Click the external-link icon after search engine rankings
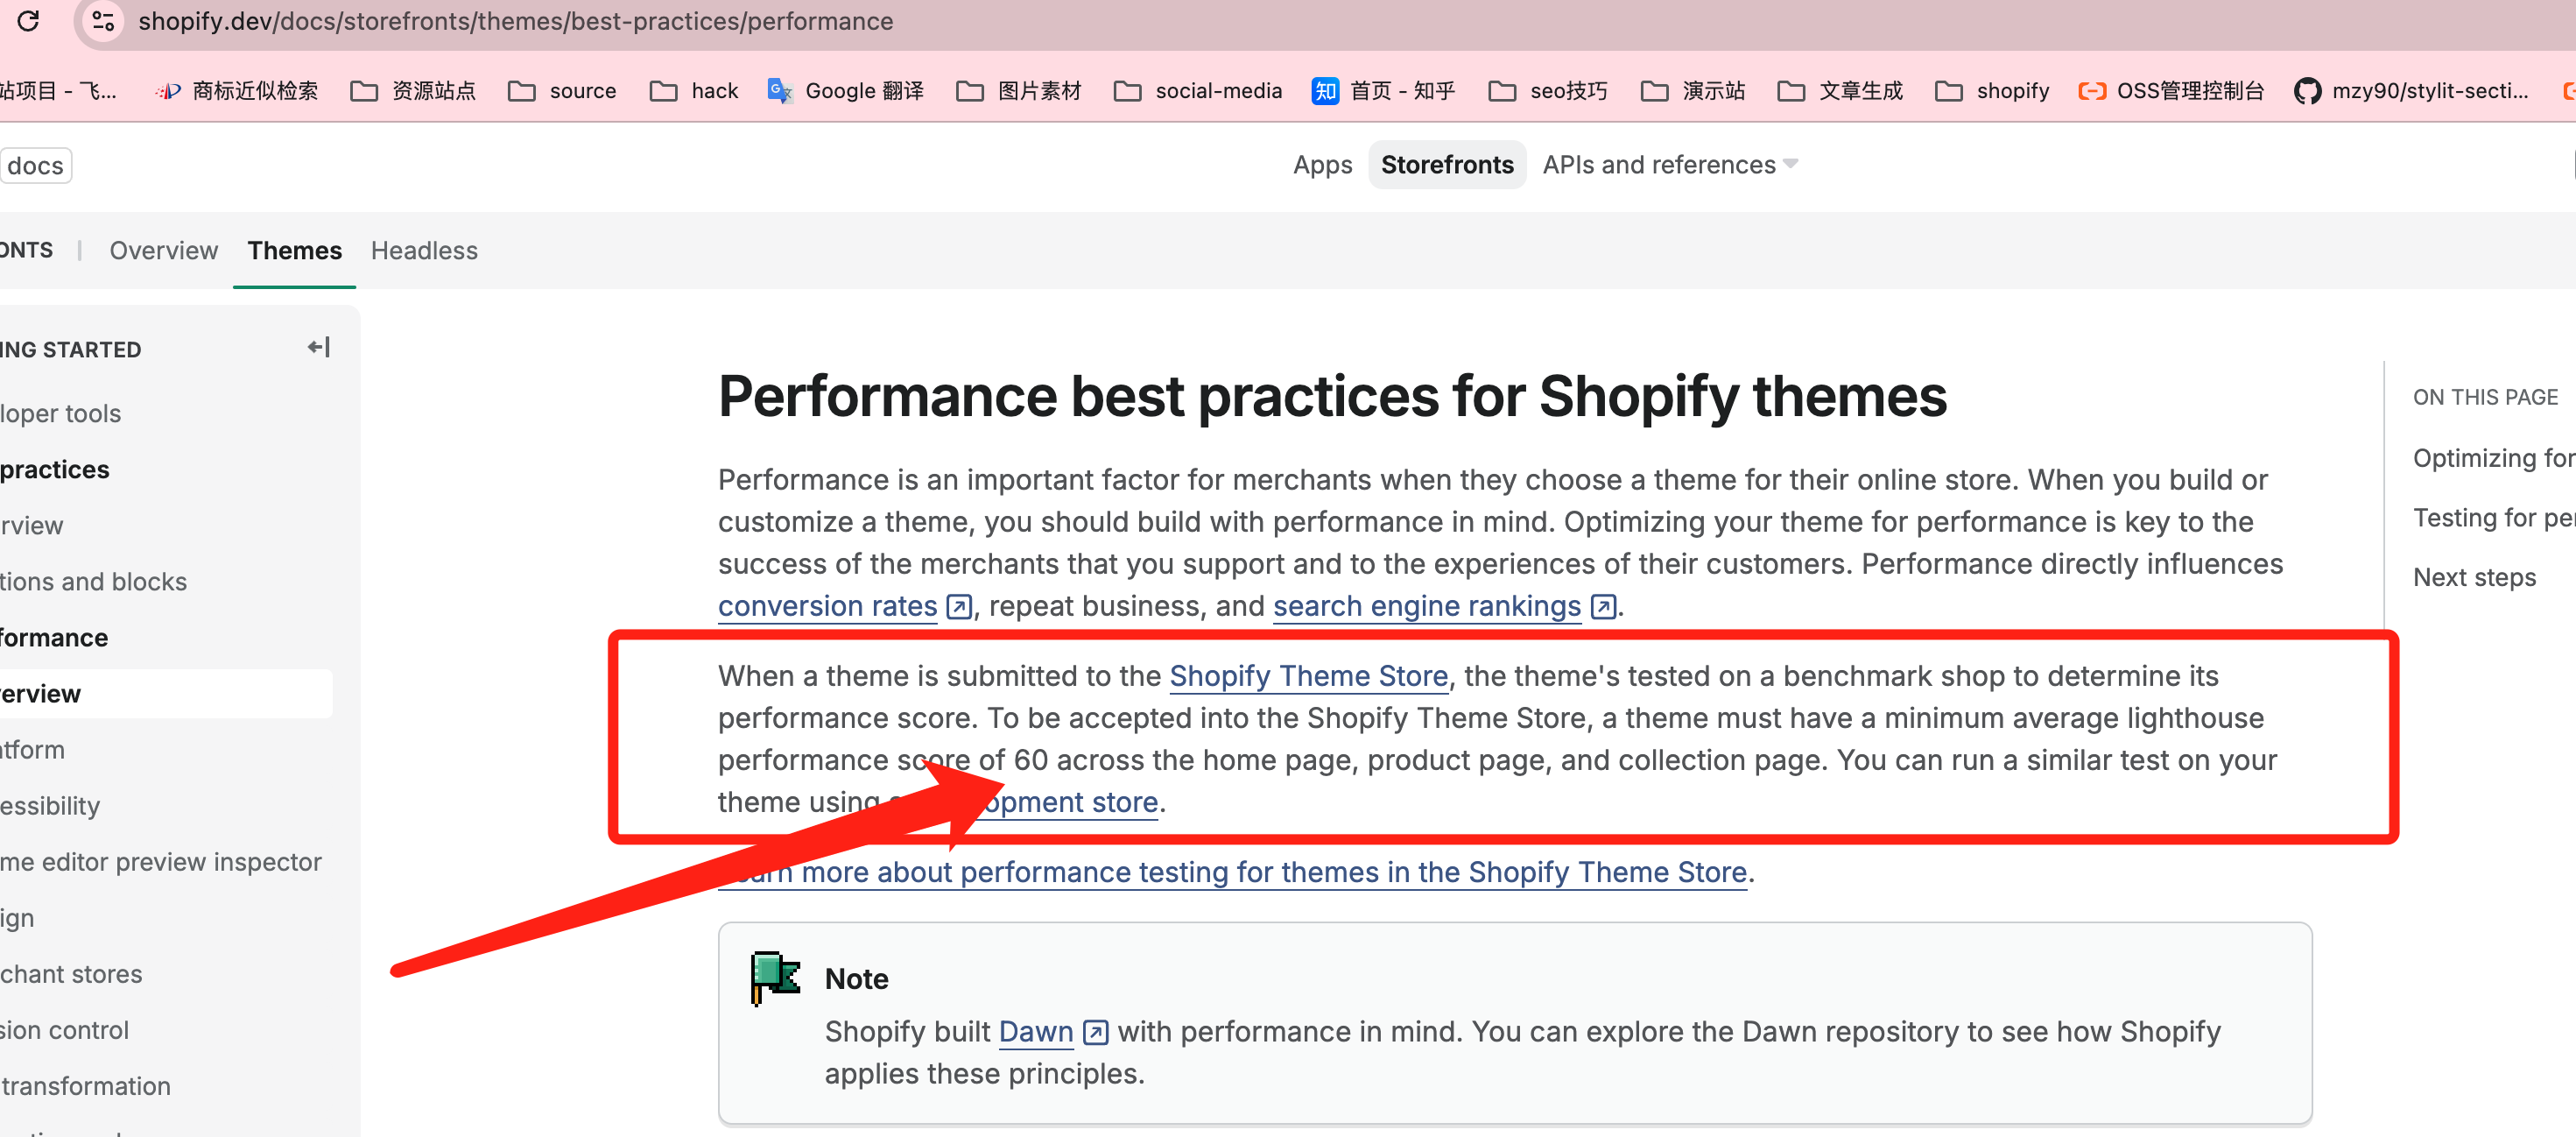The image size is (2576, 1137). tap(1602, 606)
